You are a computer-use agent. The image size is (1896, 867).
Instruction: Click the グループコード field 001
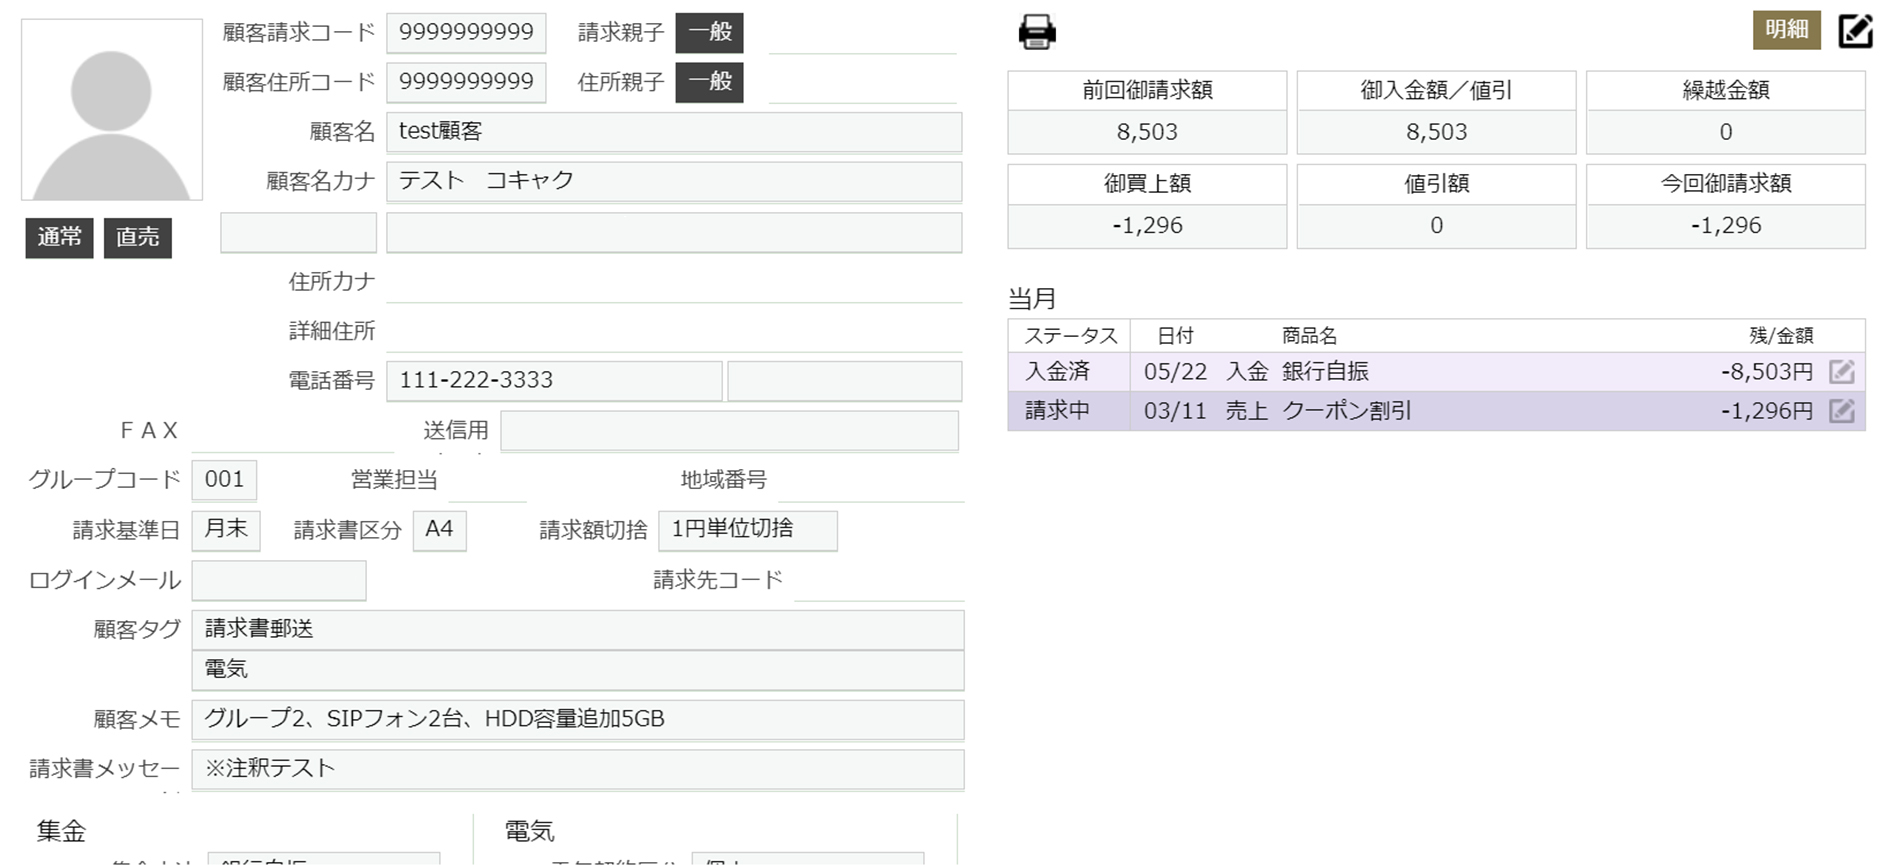[224, 480]
